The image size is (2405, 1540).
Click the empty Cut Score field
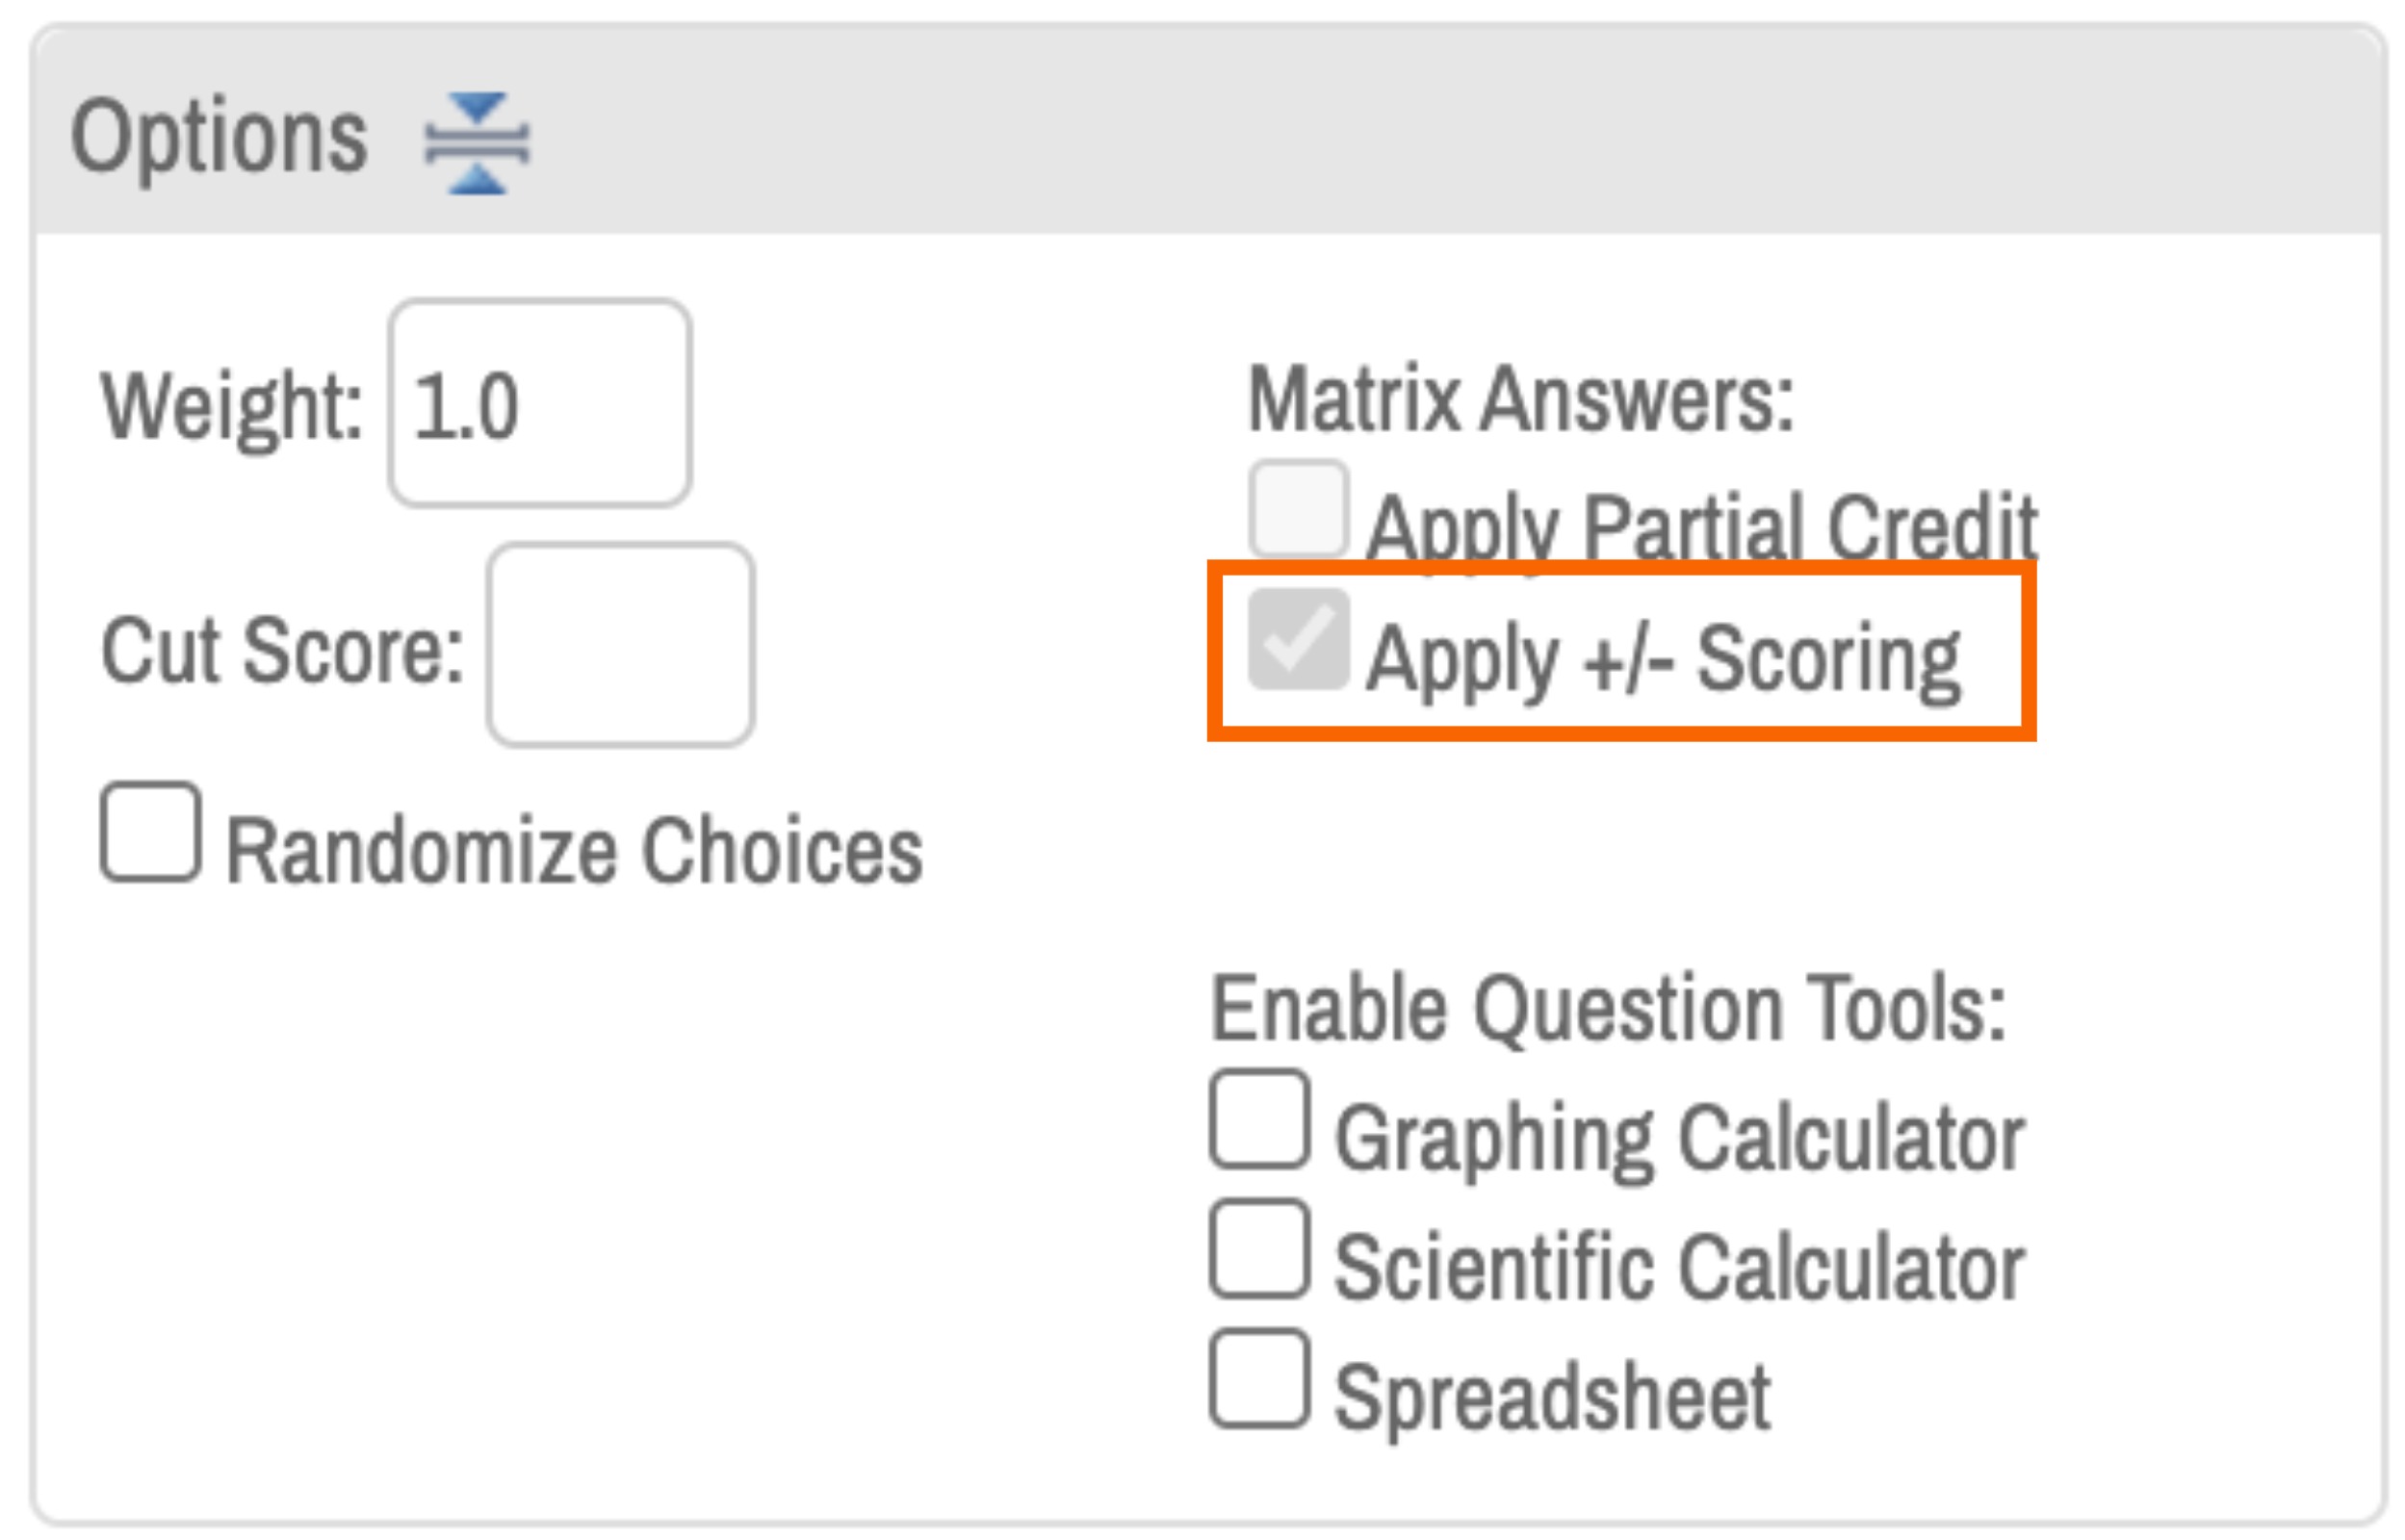point(620,648)
